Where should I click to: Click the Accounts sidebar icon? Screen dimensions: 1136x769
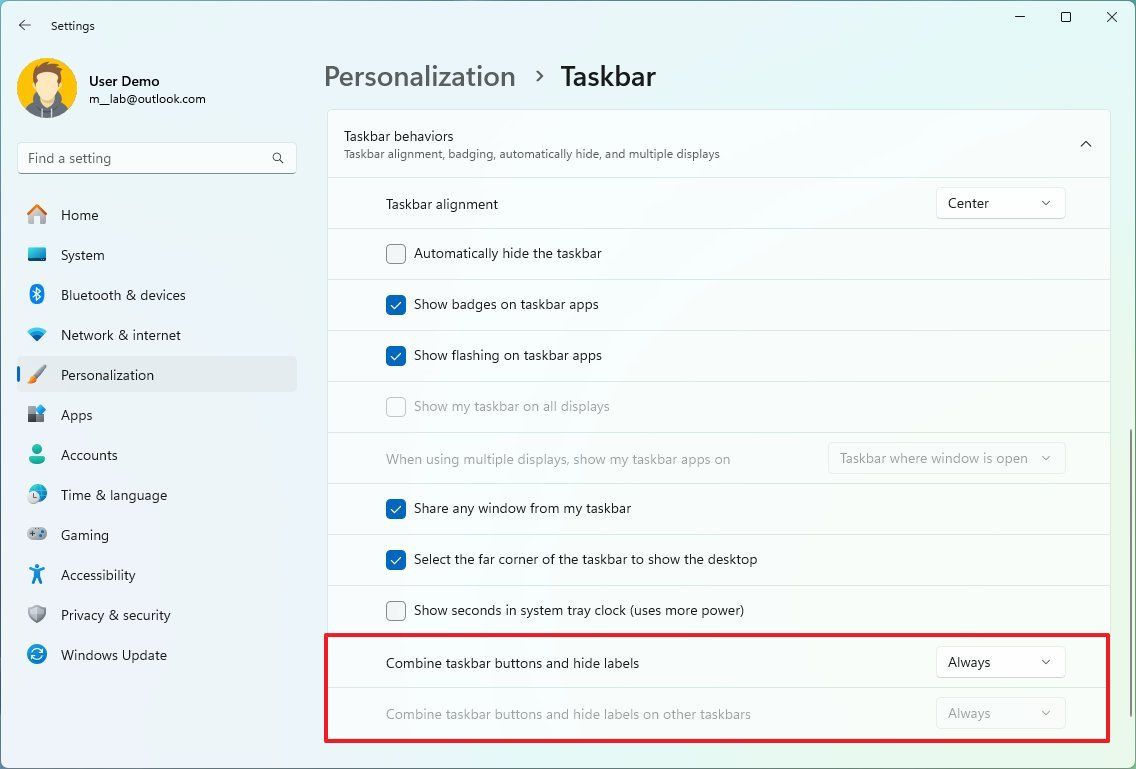(37, 455)
